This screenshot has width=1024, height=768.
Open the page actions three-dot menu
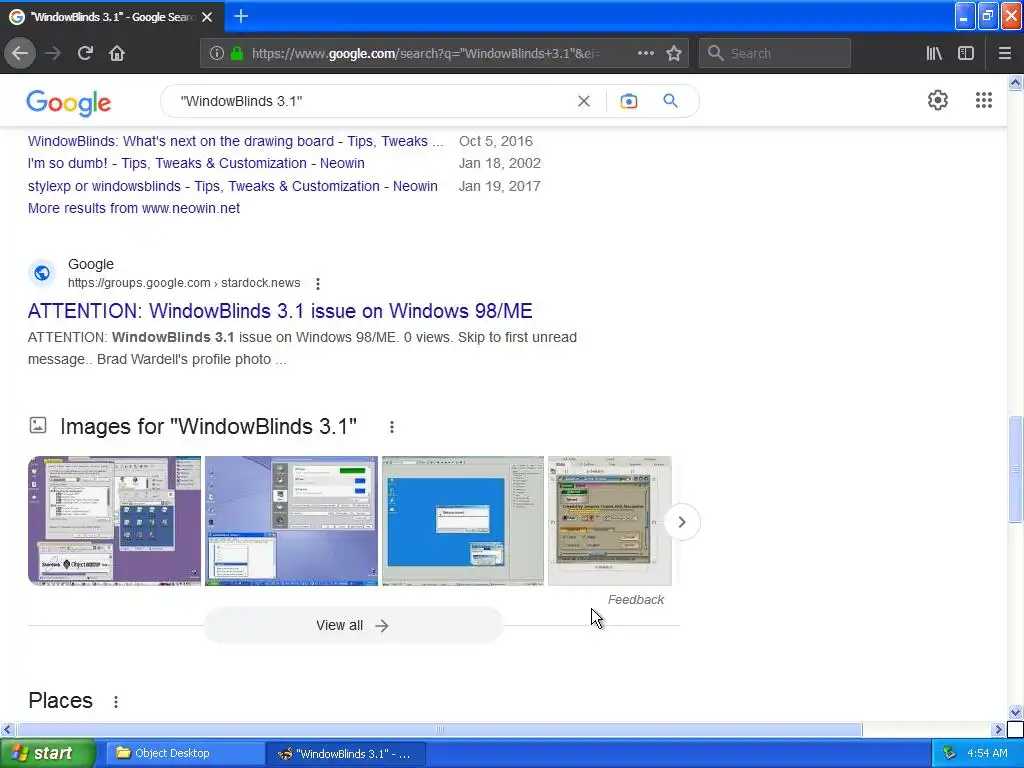pyautogui.click(x=645, y=53)
